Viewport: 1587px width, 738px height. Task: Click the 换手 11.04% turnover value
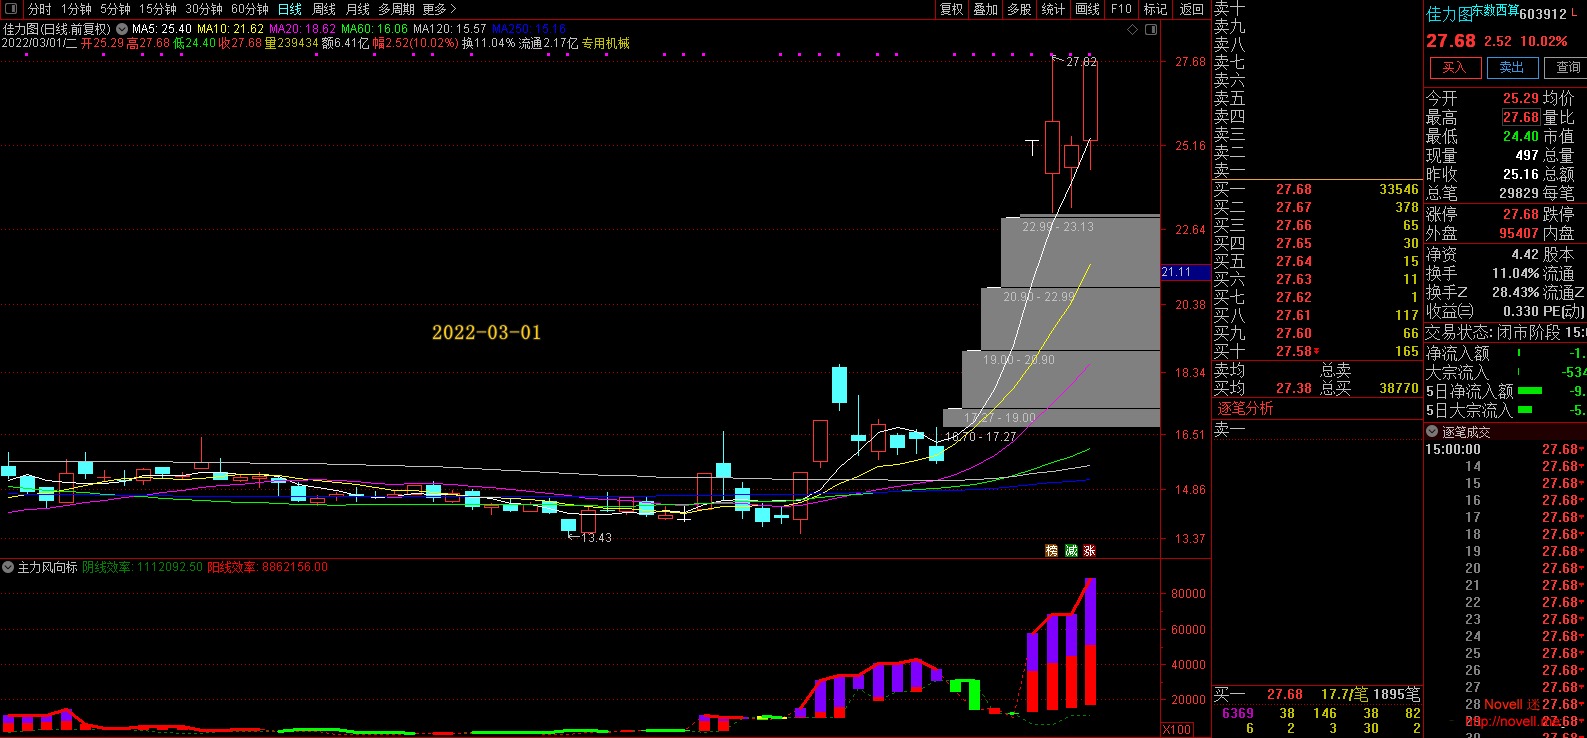[x=1515, y=273]
